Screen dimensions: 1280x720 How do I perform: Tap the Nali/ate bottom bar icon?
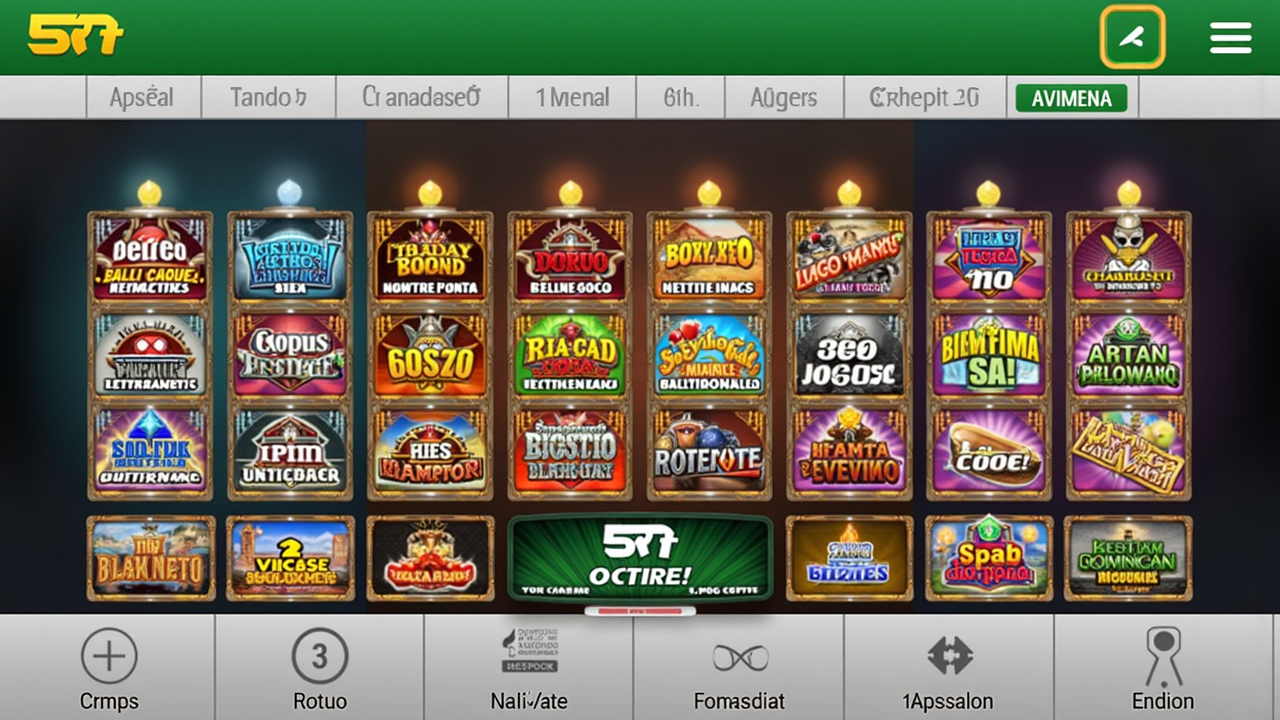click(529, 650)
